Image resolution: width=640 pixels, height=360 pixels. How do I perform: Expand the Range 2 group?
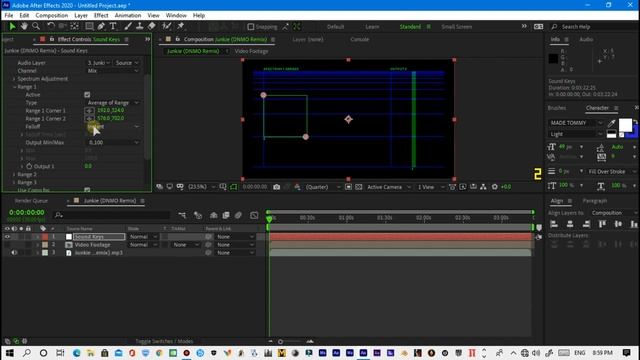tap(14, 175)
